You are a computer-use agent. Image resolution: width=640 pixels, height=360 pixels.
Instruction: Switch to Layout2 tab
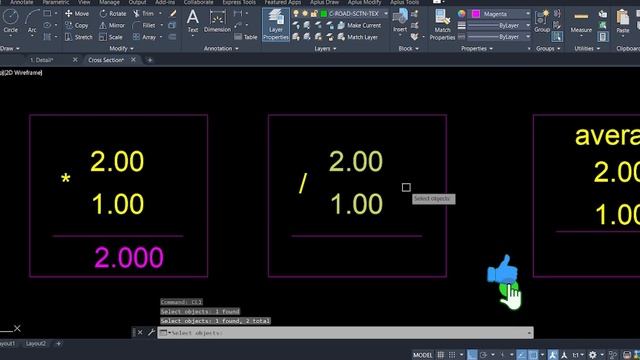36,344
